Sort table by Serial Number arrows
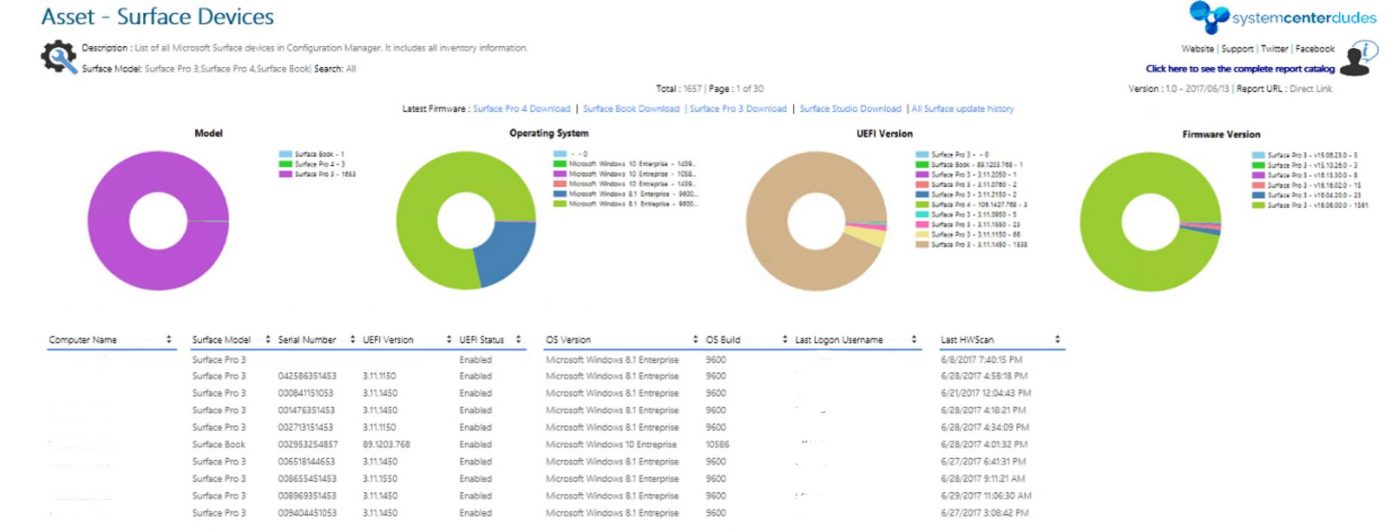 354,340
